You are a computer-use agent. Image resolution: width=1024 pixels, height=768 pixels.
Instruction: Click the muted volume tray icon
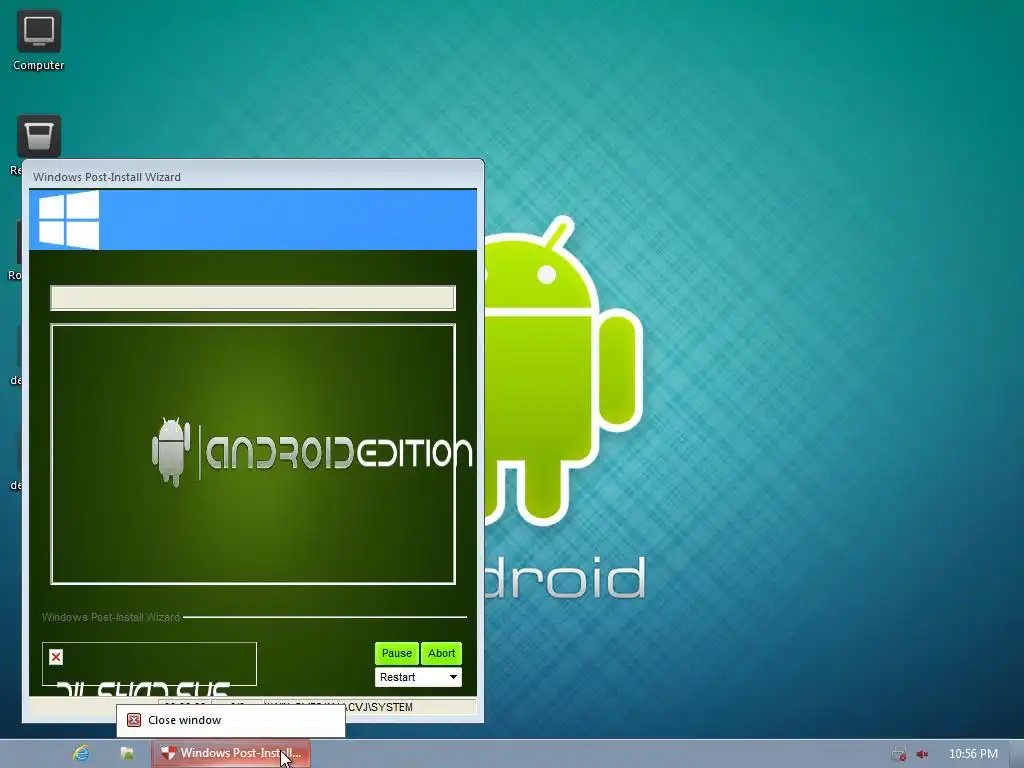(x=922, y=754)
